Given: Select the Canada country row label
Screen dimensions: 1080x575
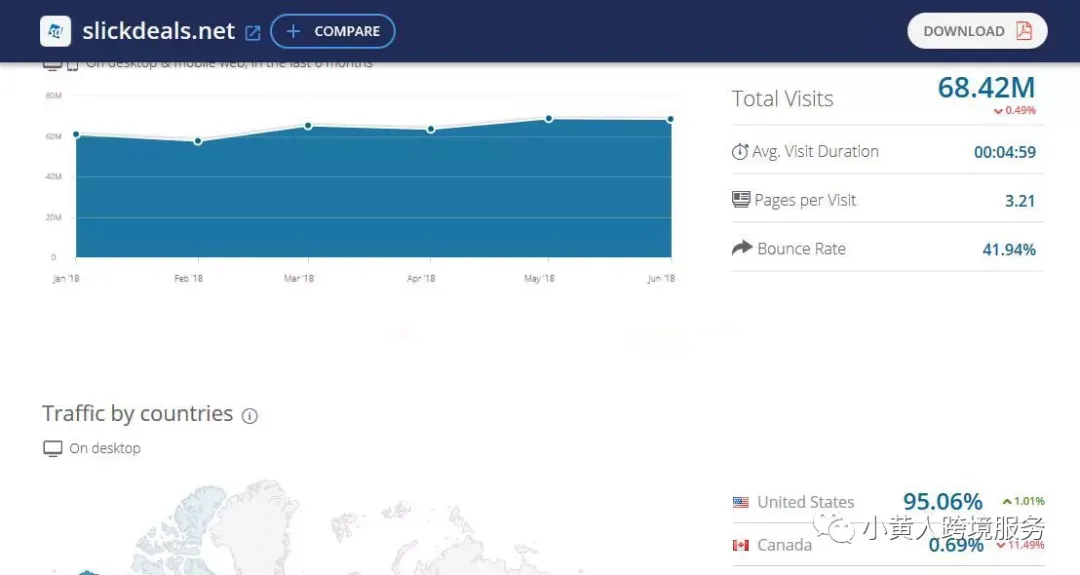Looking at the screenshot, I should click(785, 545).
